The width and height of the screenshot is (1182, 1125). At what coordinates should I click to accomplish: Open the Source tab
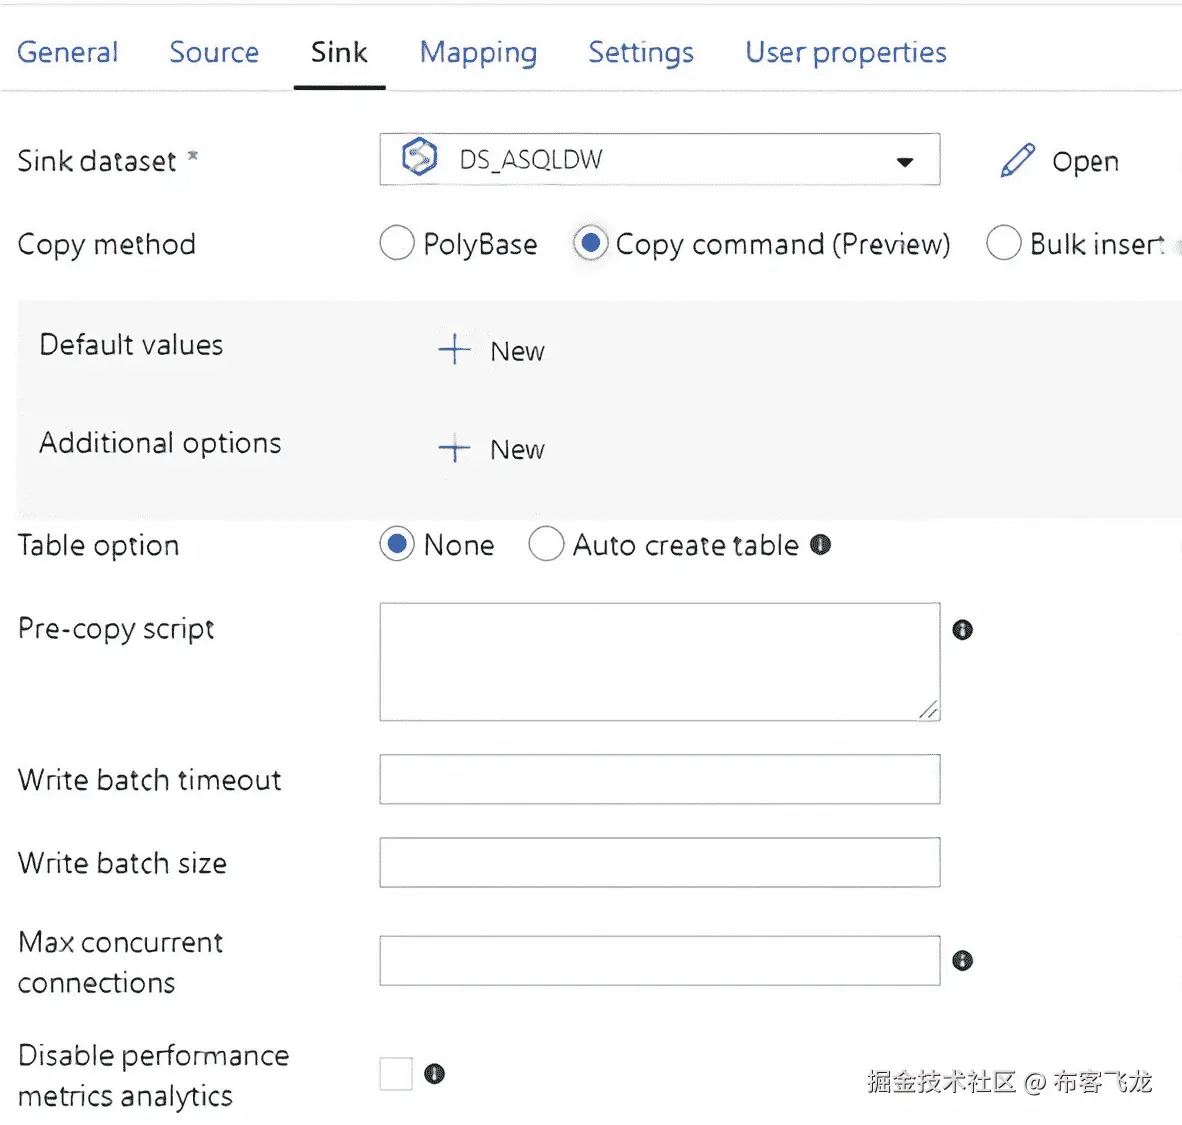pyautogui.click(x=214, y=52)
